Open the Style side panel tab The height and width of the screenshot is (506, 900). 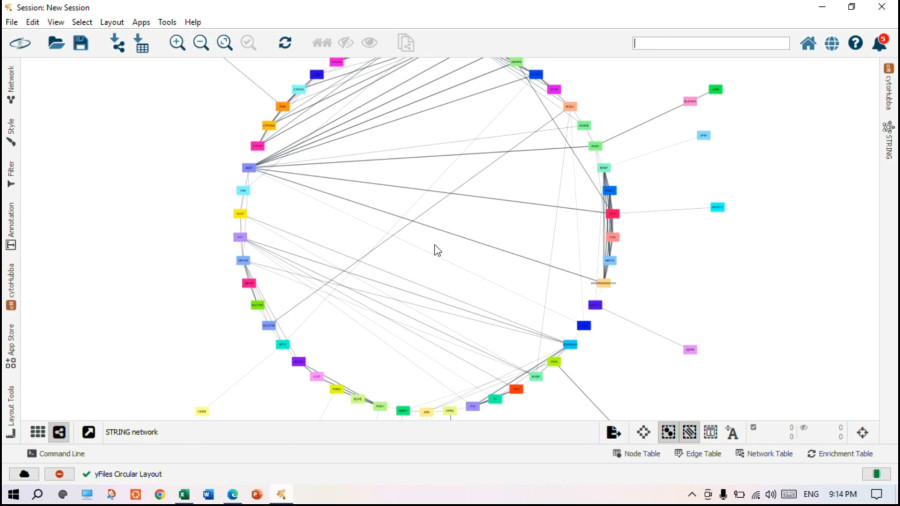click(x=10, y=132)
